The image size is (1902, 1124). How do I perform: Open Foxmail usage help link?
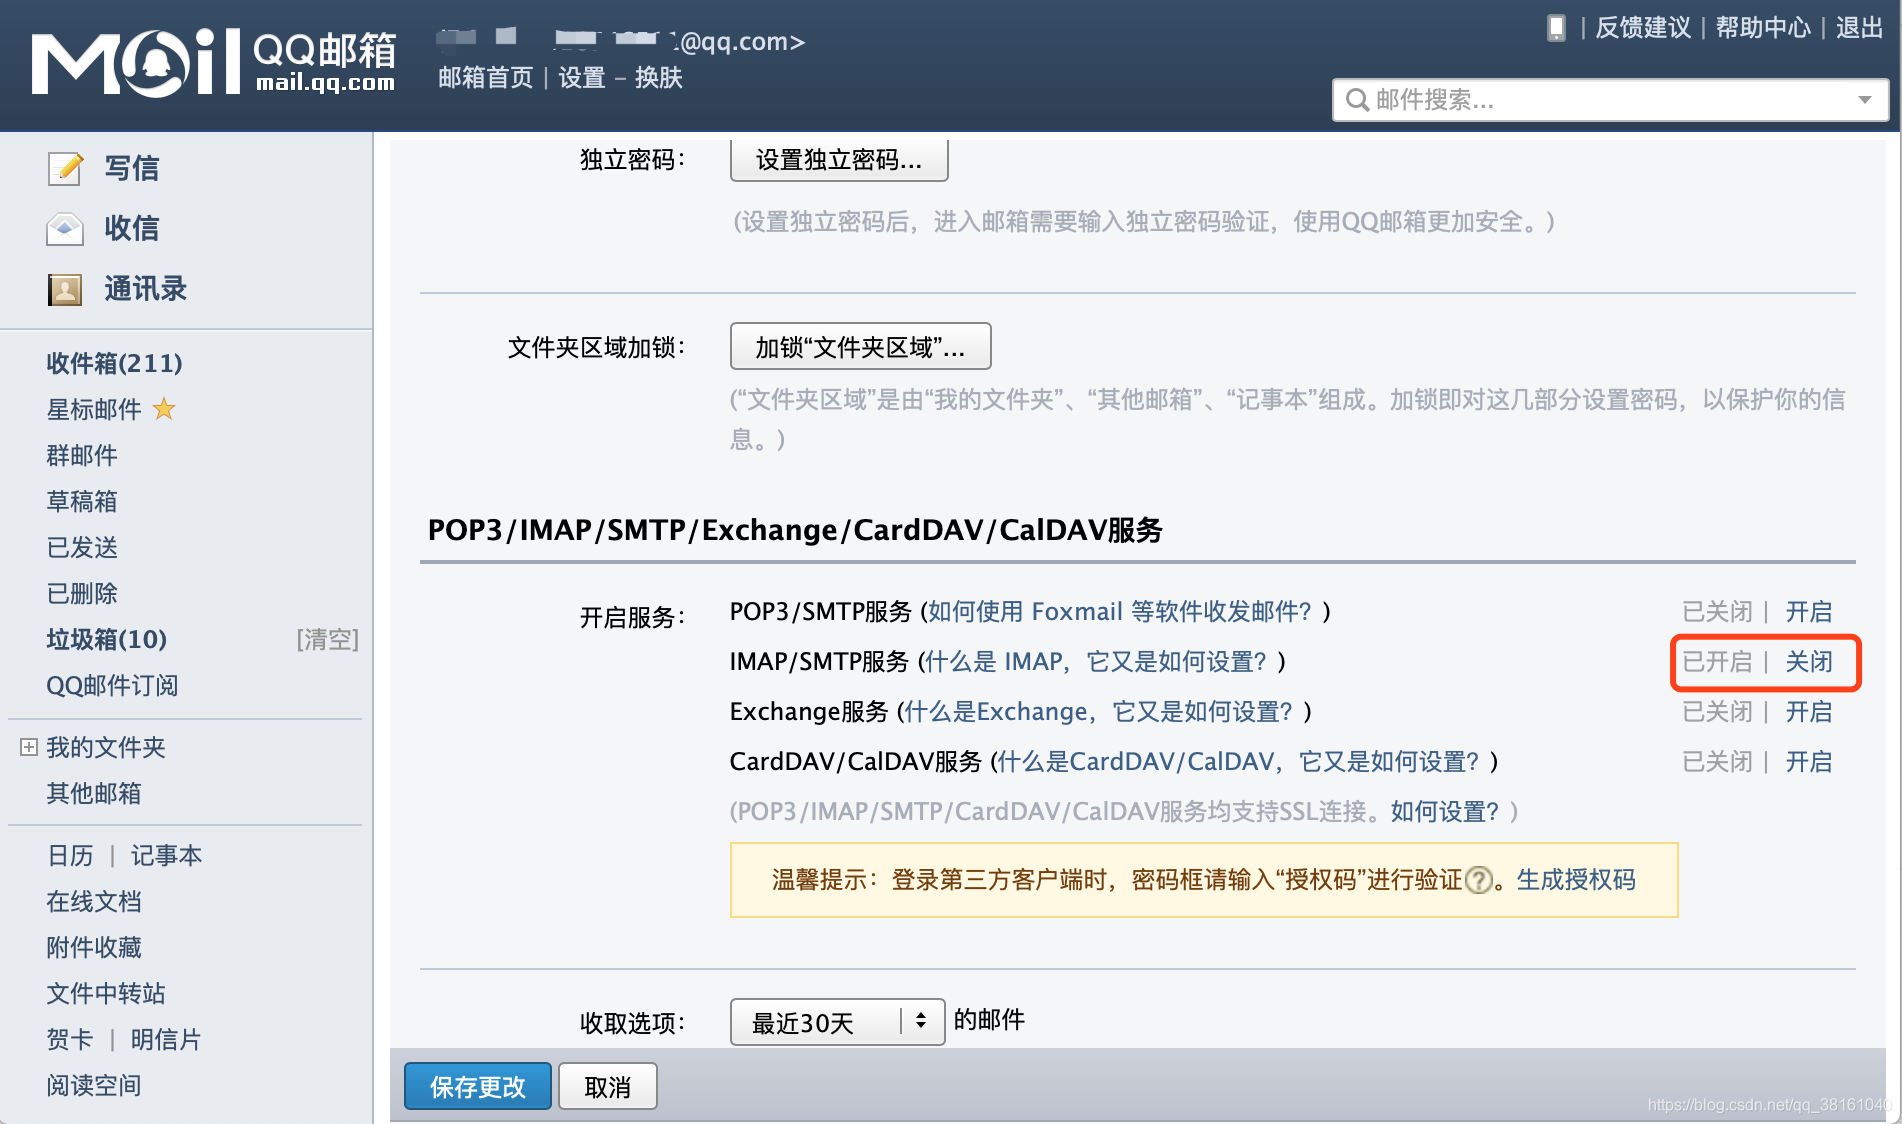[x=1120, y=611]
